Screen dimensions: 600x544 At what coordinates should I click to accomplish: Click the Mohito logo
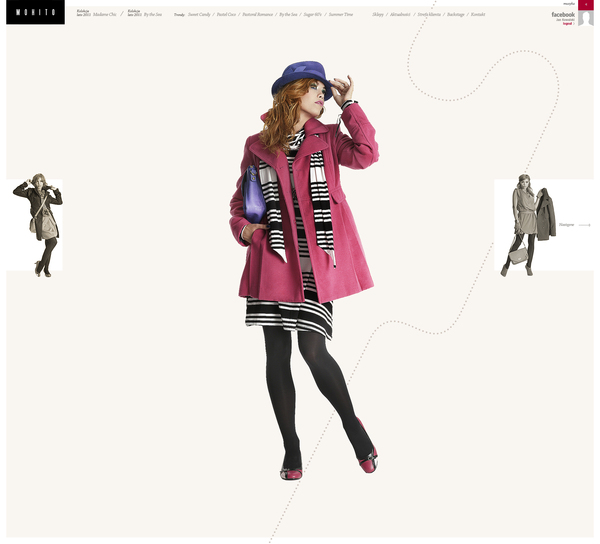(x=32, y=13)
